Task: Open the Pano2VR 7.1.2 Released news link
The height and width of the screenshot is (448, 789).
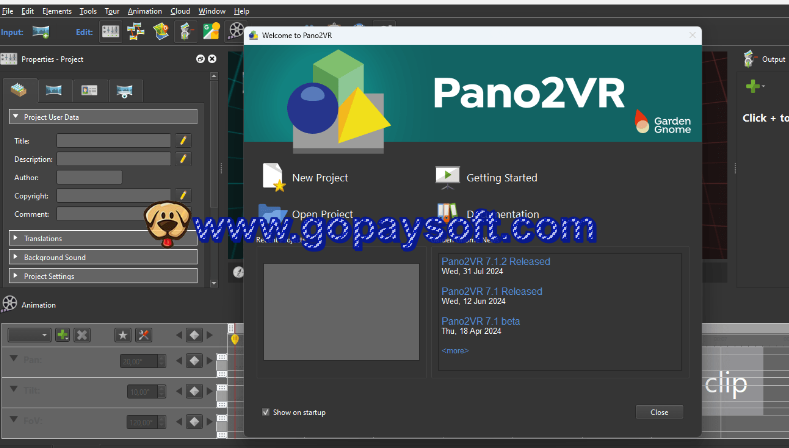Action: click(x=496, y=261)
